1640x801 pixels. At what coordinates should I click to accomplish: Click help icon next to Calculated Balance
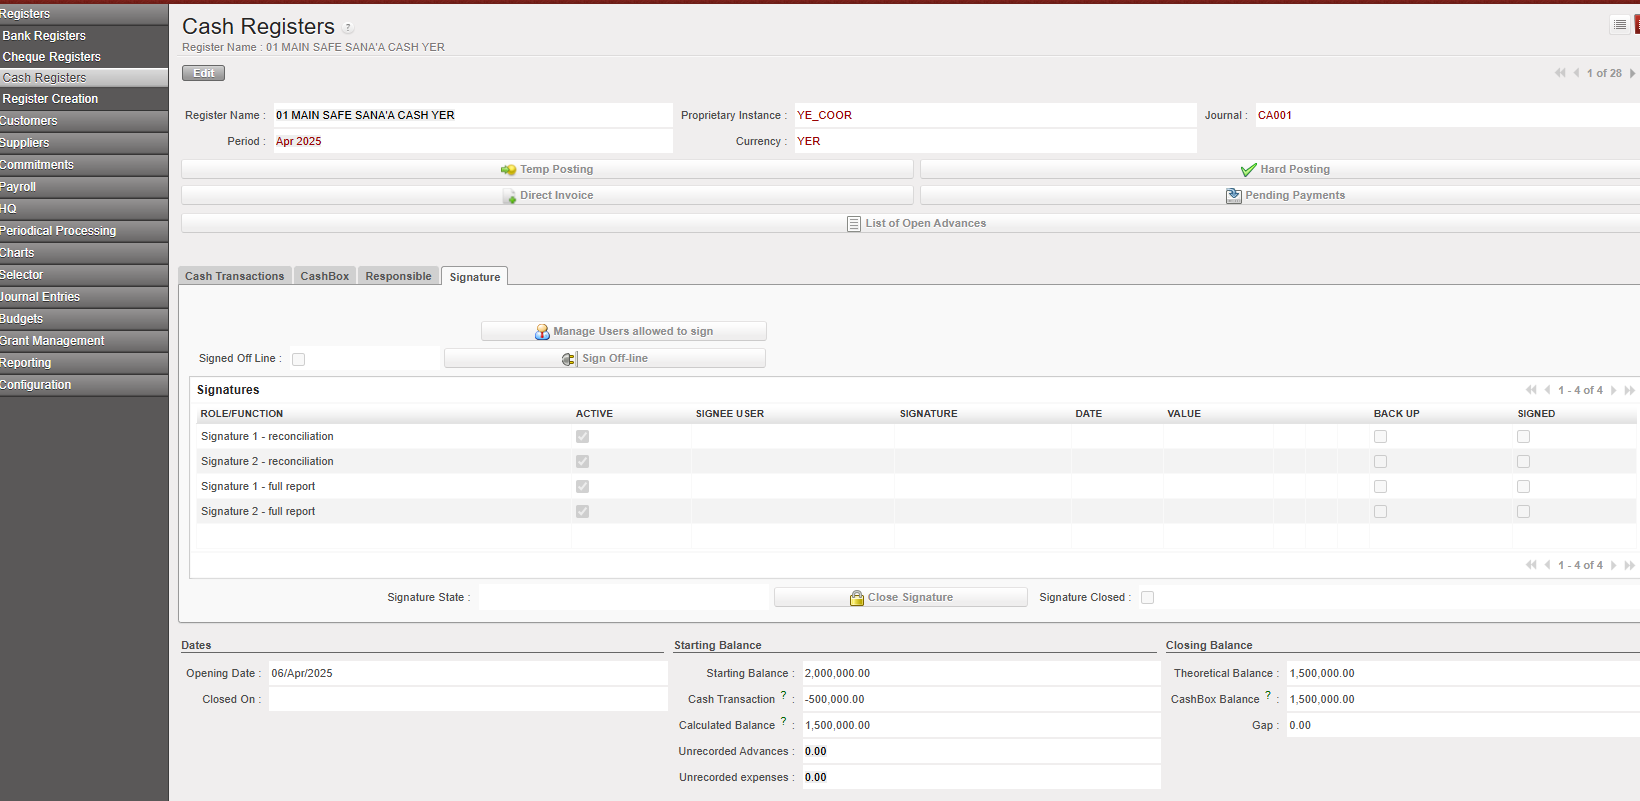[783, 722]
